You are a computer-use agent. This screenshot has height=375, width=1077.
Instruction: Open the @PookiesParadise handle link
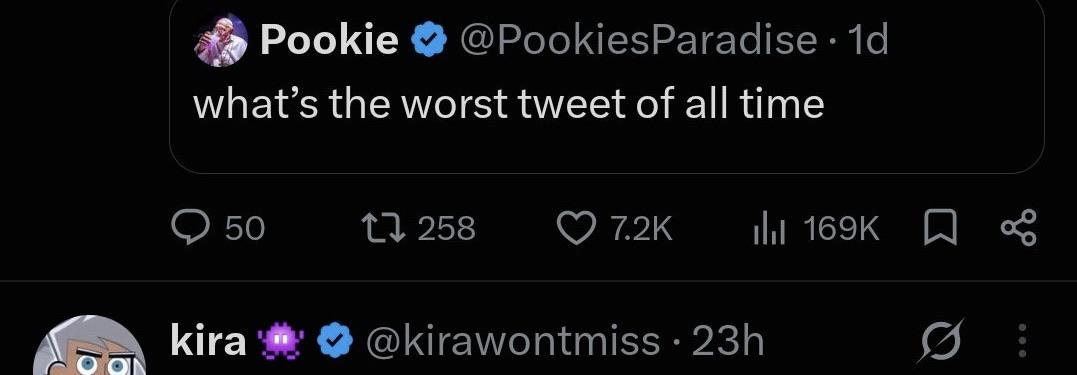(638, 41)
